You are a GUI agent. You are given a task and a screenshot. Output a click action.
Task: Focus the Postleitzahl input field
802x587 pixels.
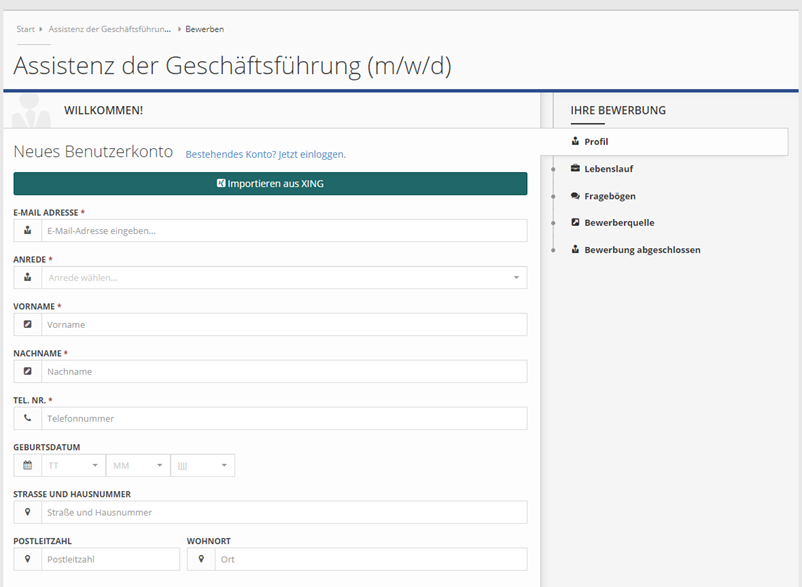point(110,559)
